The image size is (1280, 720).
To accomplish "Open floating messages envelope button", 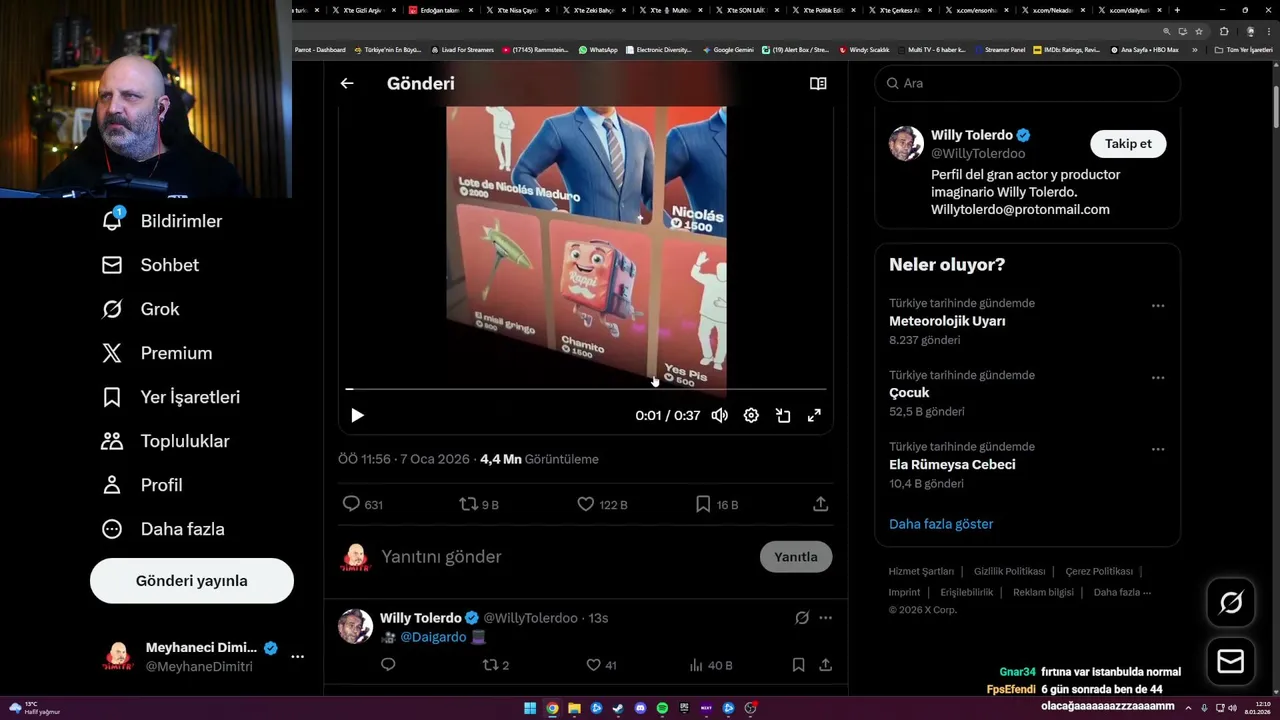I will [x=1231, y=662].
